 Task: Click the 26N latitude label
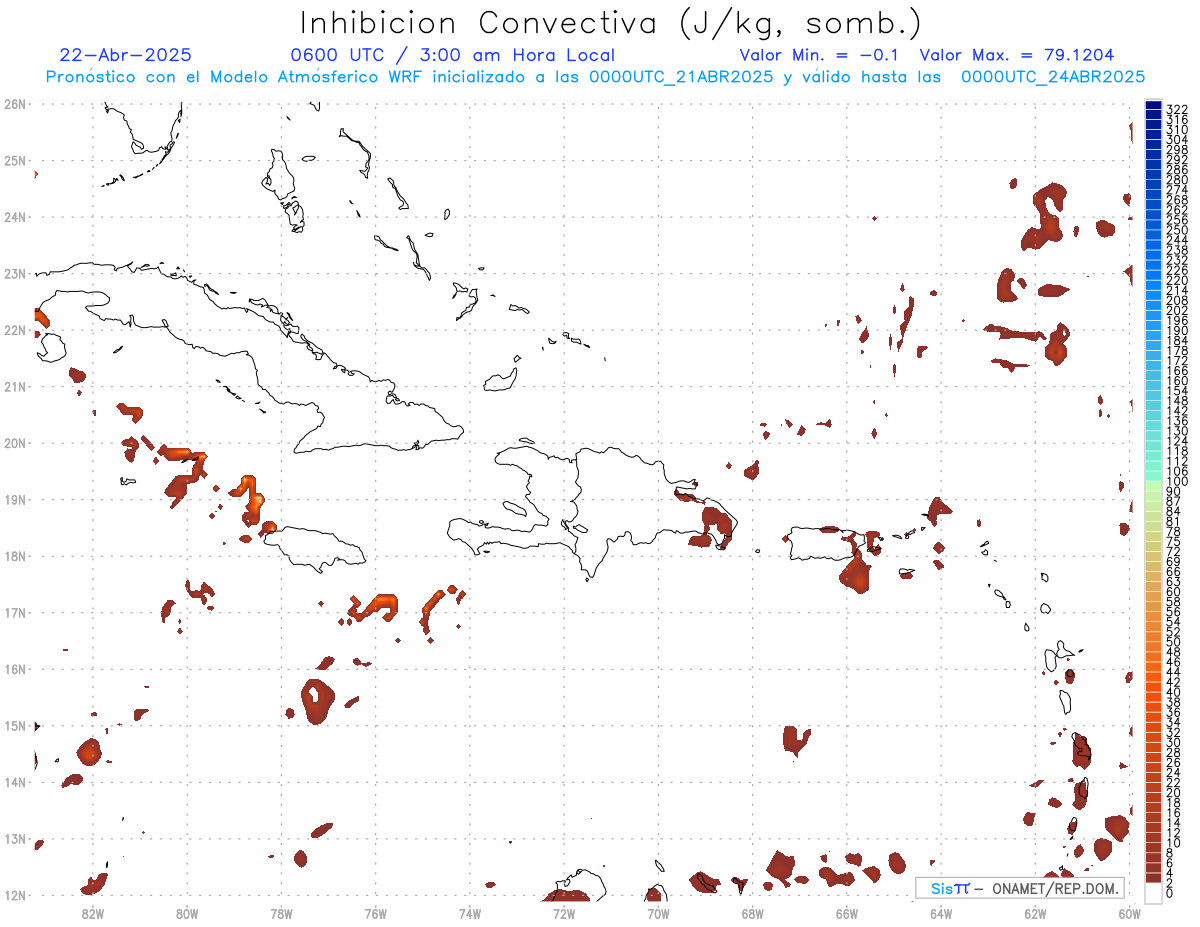coord(14,104)
